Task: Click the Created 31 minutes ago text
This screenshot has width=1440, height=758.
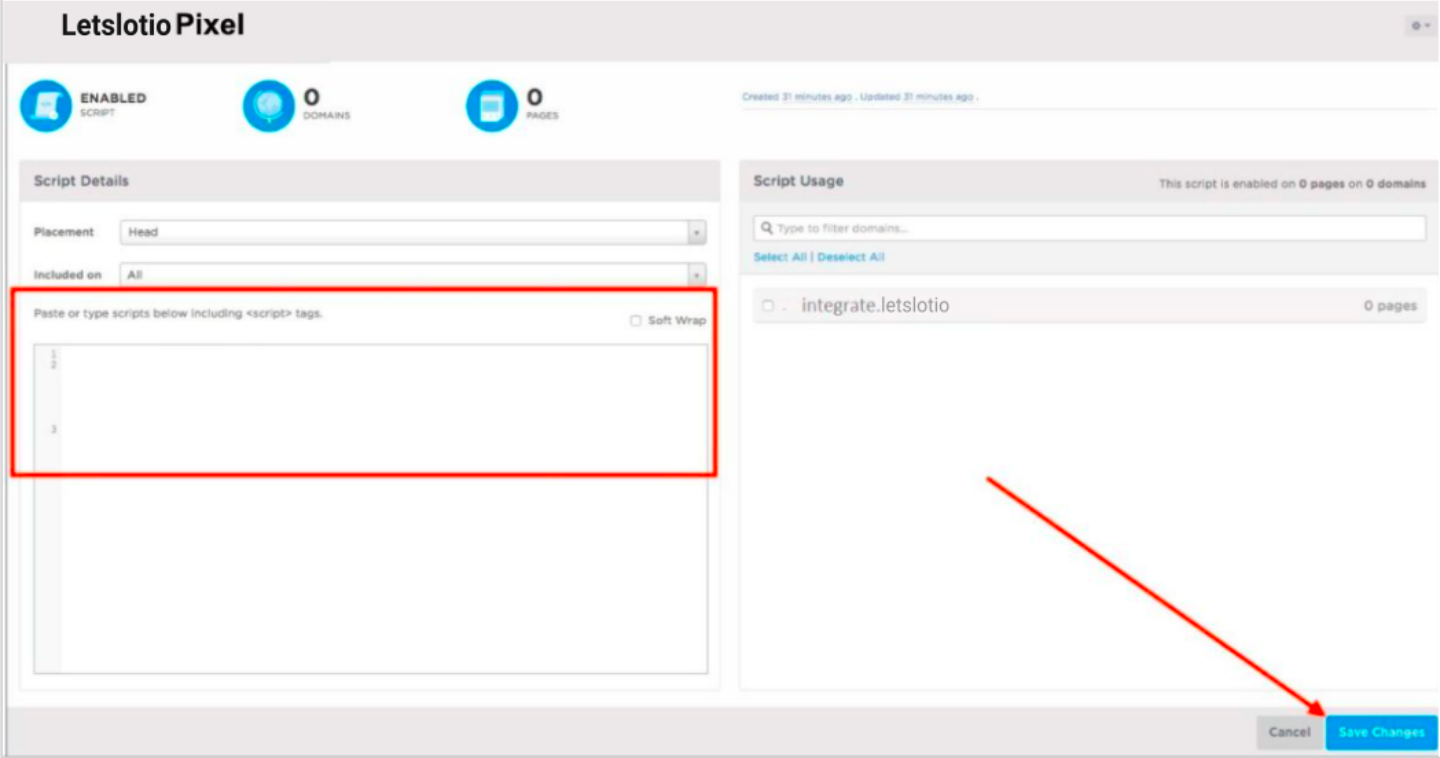Action: (797, 97)
